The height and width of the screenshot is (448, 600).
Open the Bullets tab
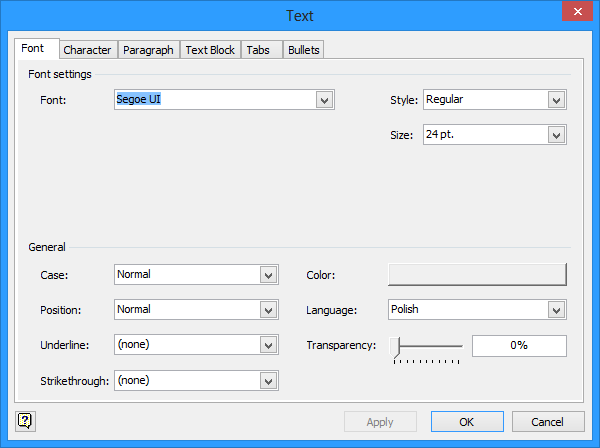pyautogui.click(x=303, y=50)
